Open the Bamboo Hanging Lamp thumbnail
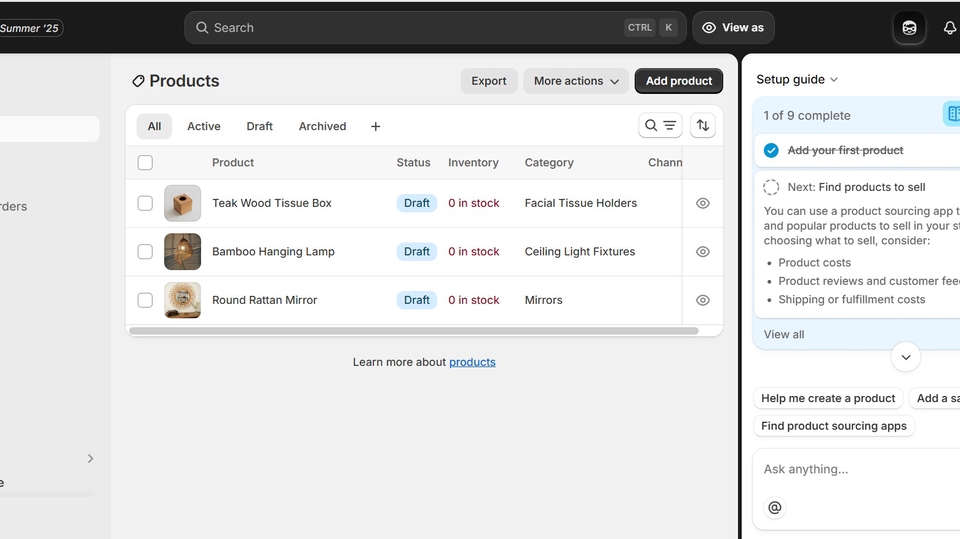The width and height of the screenshot is (960, 539). tap(182, 252)
